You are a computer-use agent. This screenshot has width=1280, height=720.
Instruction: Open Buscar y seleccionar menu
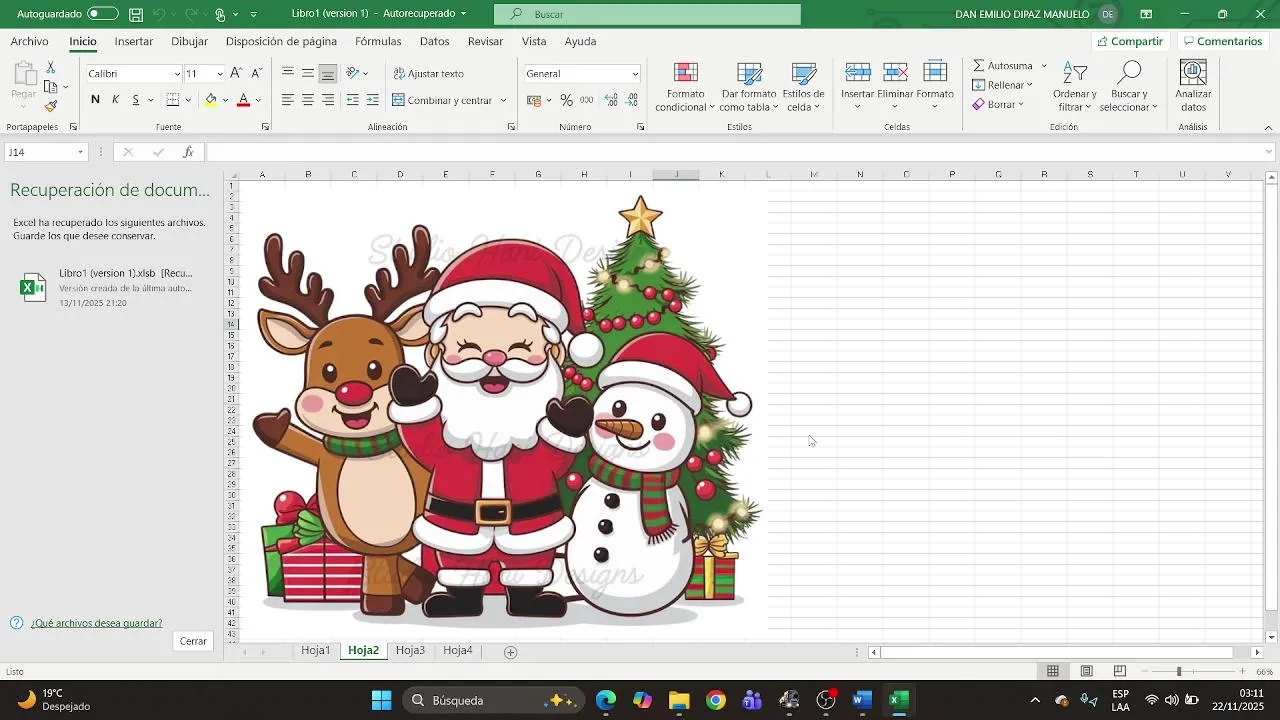1128,87
